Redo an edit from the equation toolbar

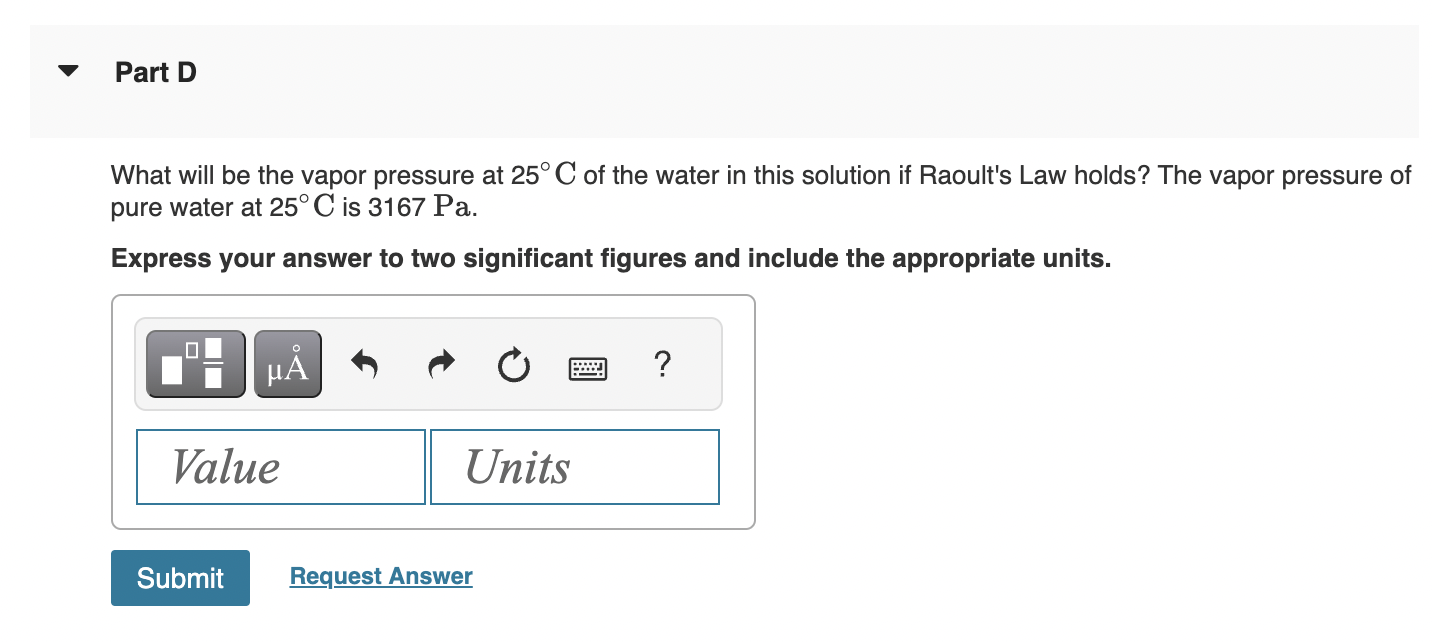[x=439, y=365]
